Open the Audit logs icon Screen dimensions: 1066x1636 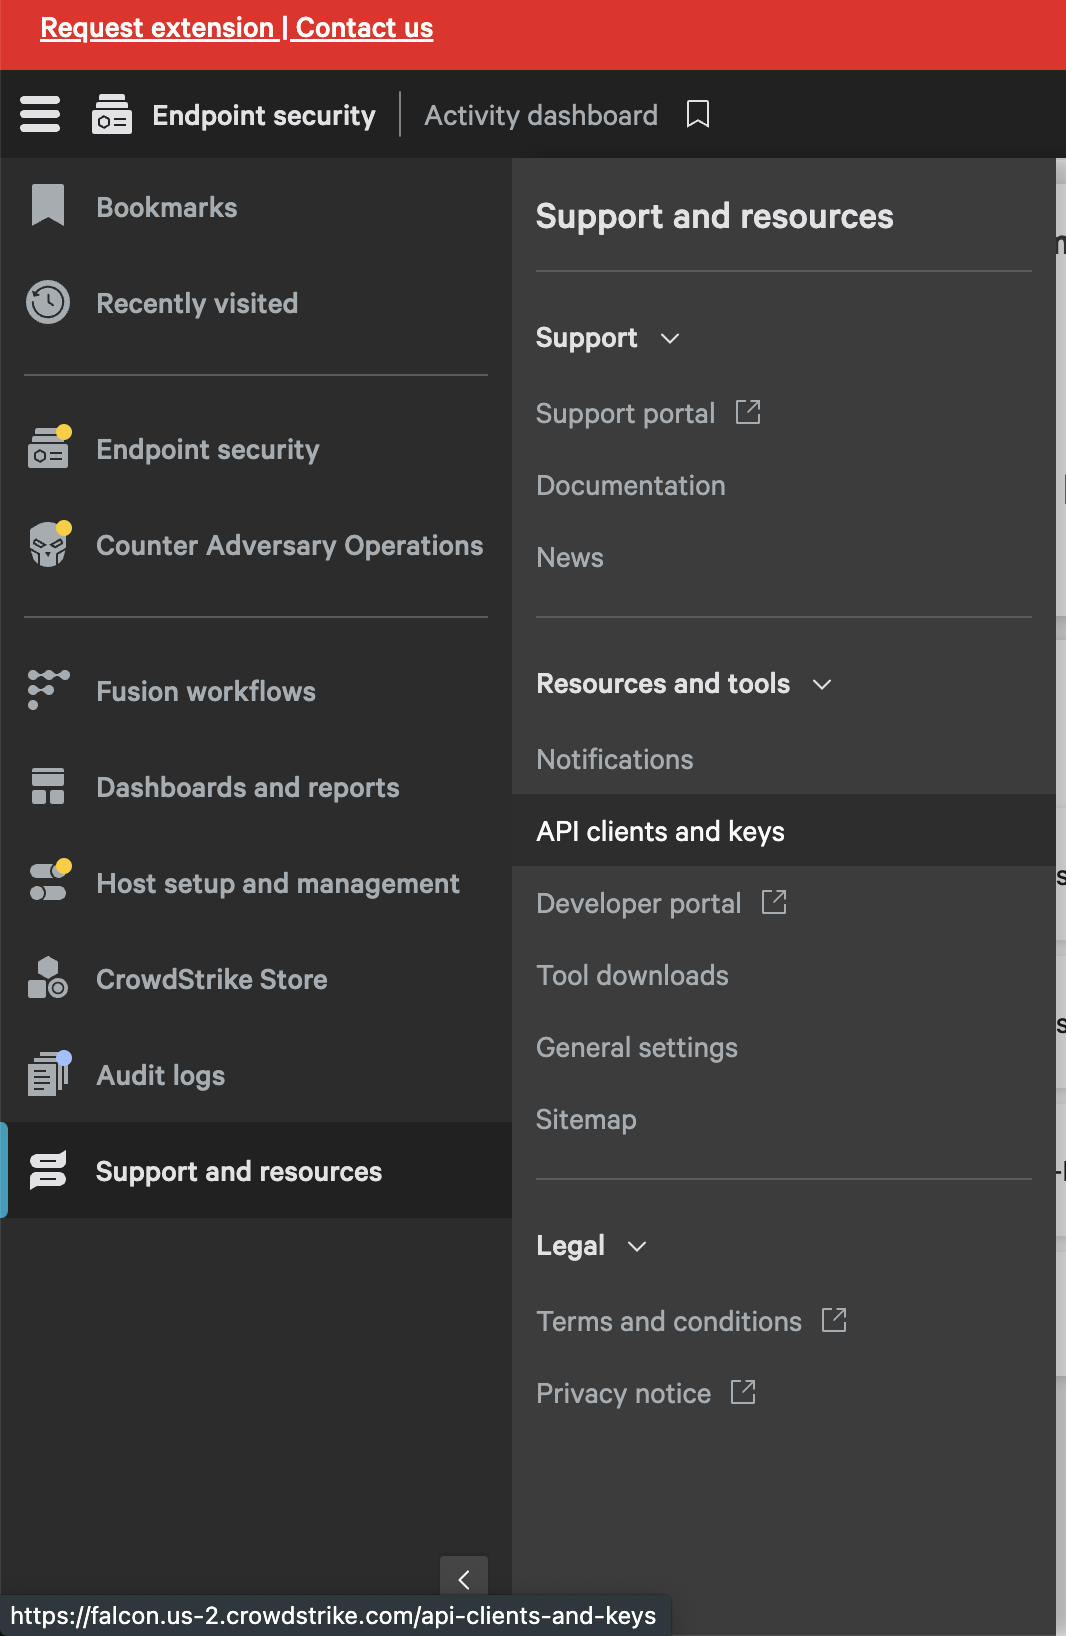coord(48,1074)
